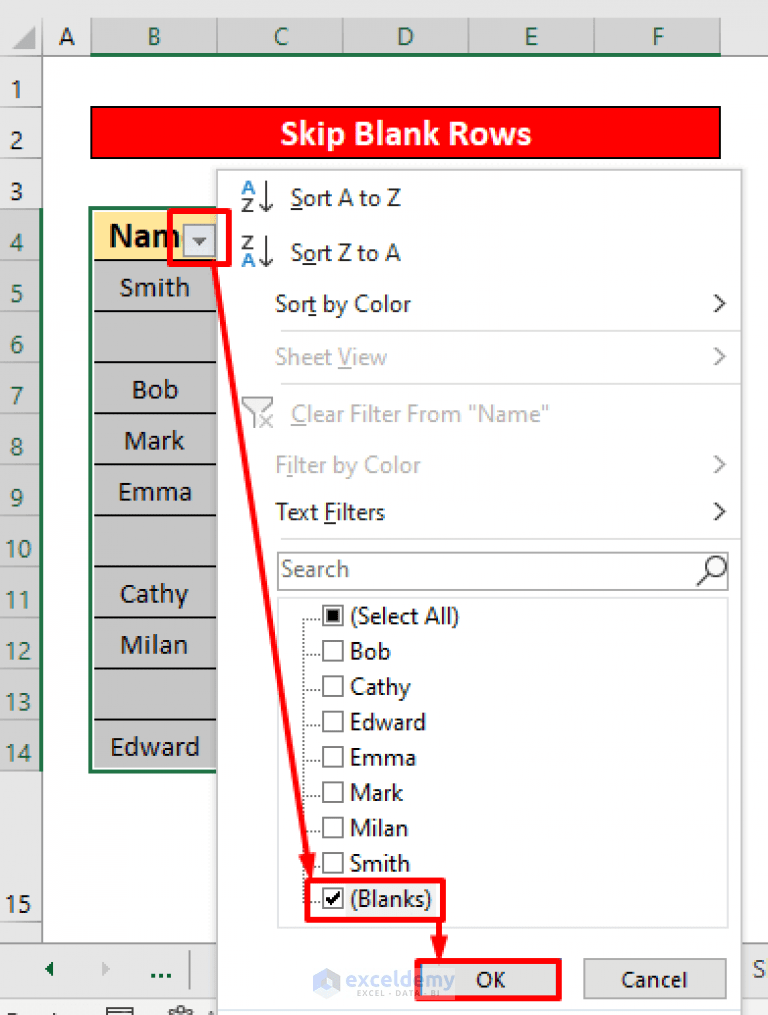Viewport: 768px width, 1015px height.
Task: Click the next sheet navigation arrow
Action: [105, 969]
